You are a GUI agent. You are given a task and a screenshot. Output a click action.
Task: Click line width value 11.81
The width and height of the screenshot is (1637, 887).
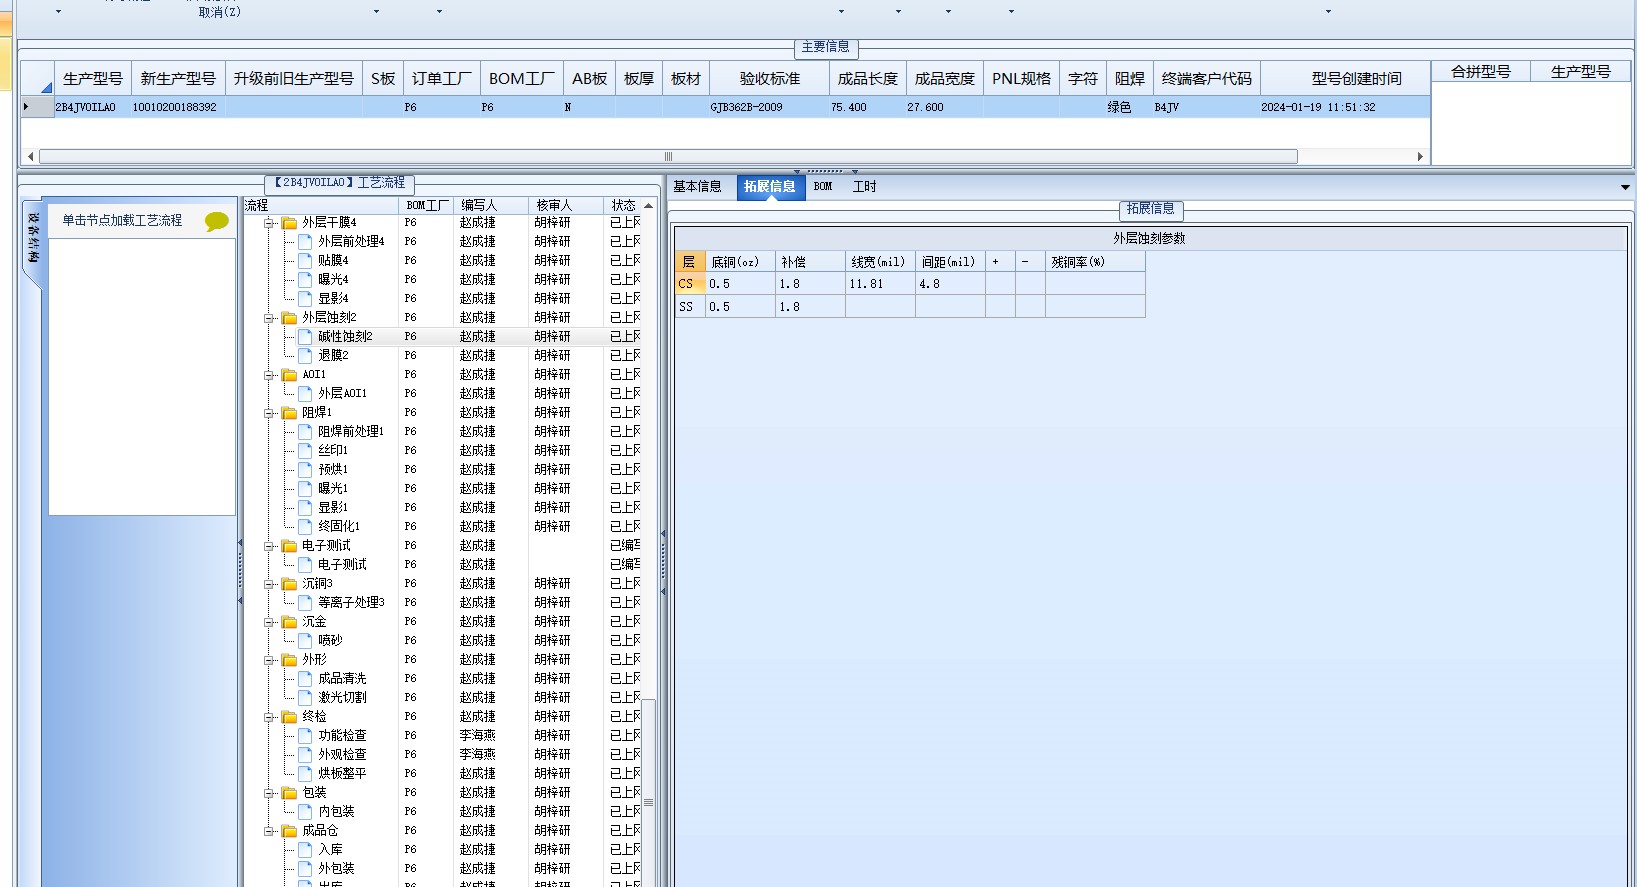coord(880,284)
